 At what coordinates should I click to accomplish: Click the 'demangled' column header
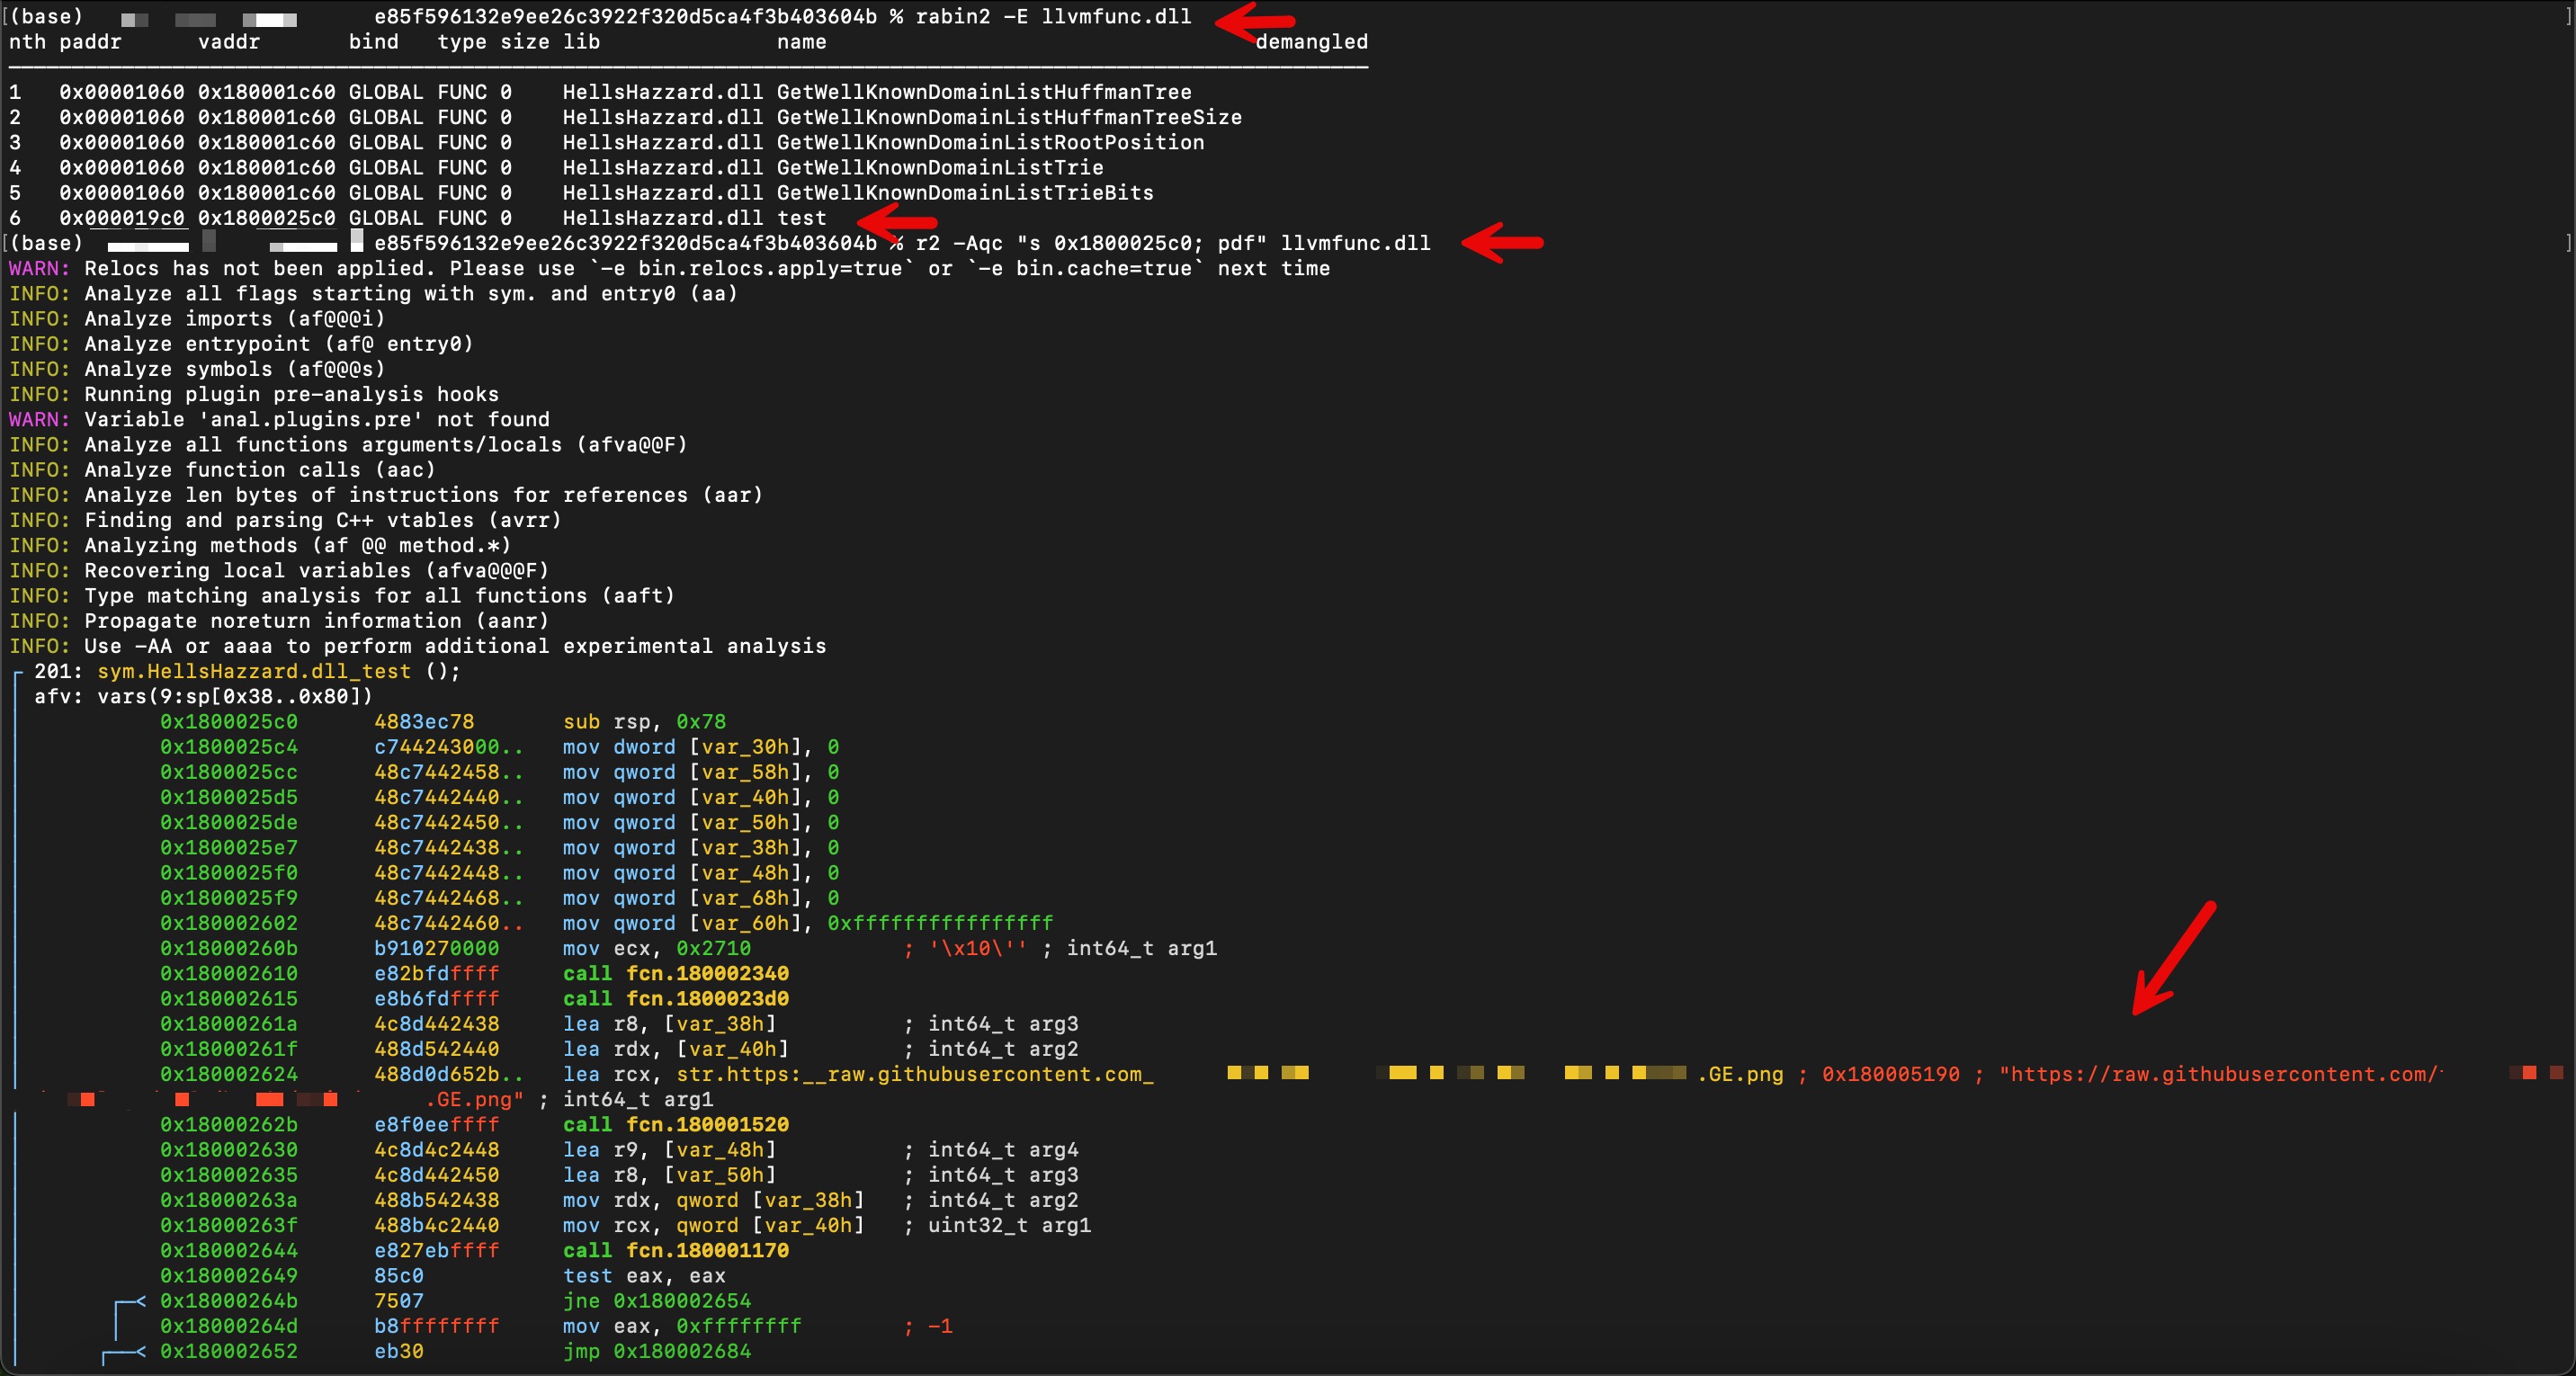click(1311, 42)
